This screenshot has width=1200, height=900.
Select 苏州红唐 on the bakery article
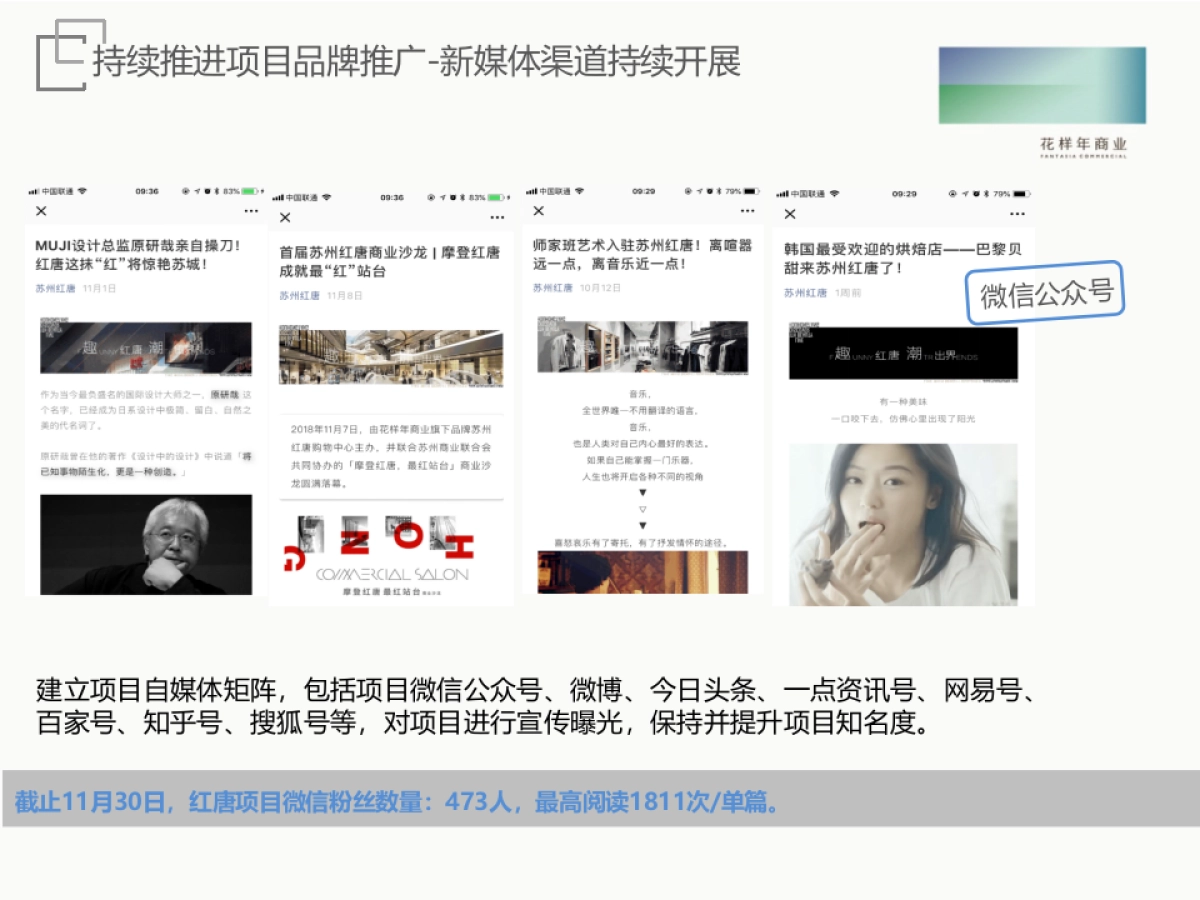click(805, 294)
